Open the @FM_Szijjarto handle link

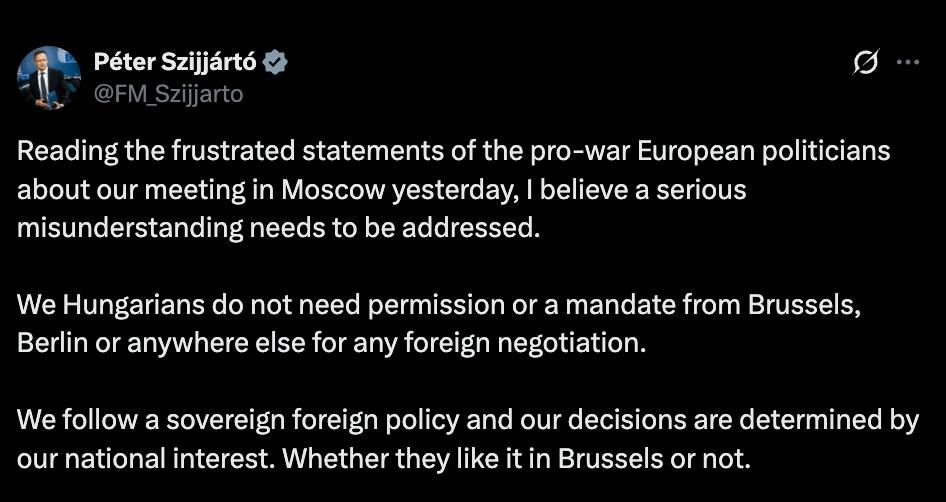pyautogui.click(x=168, y=94)
